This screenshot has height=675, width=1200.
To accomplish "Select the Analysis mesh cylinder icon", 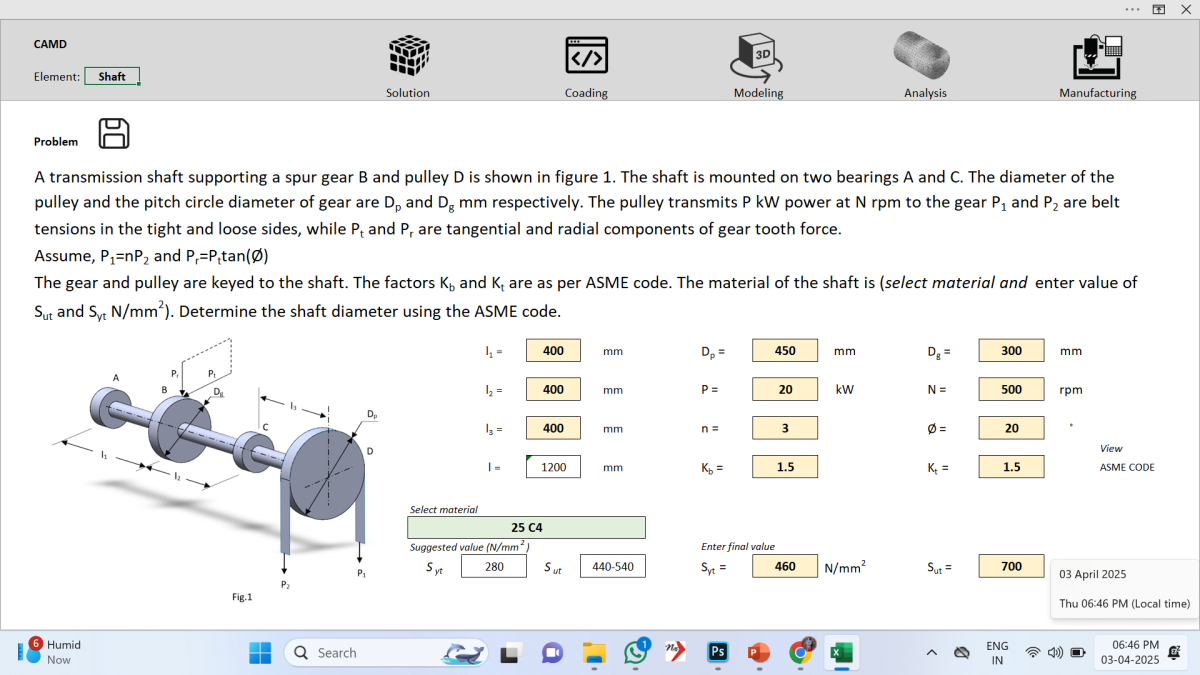I will tap(925, 56).
